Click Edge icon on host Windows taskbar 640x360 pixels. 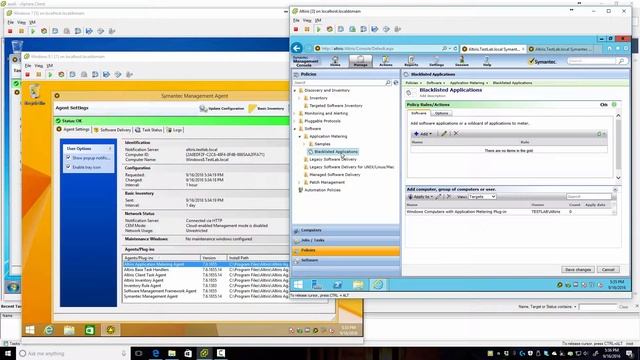pos(156,353)
